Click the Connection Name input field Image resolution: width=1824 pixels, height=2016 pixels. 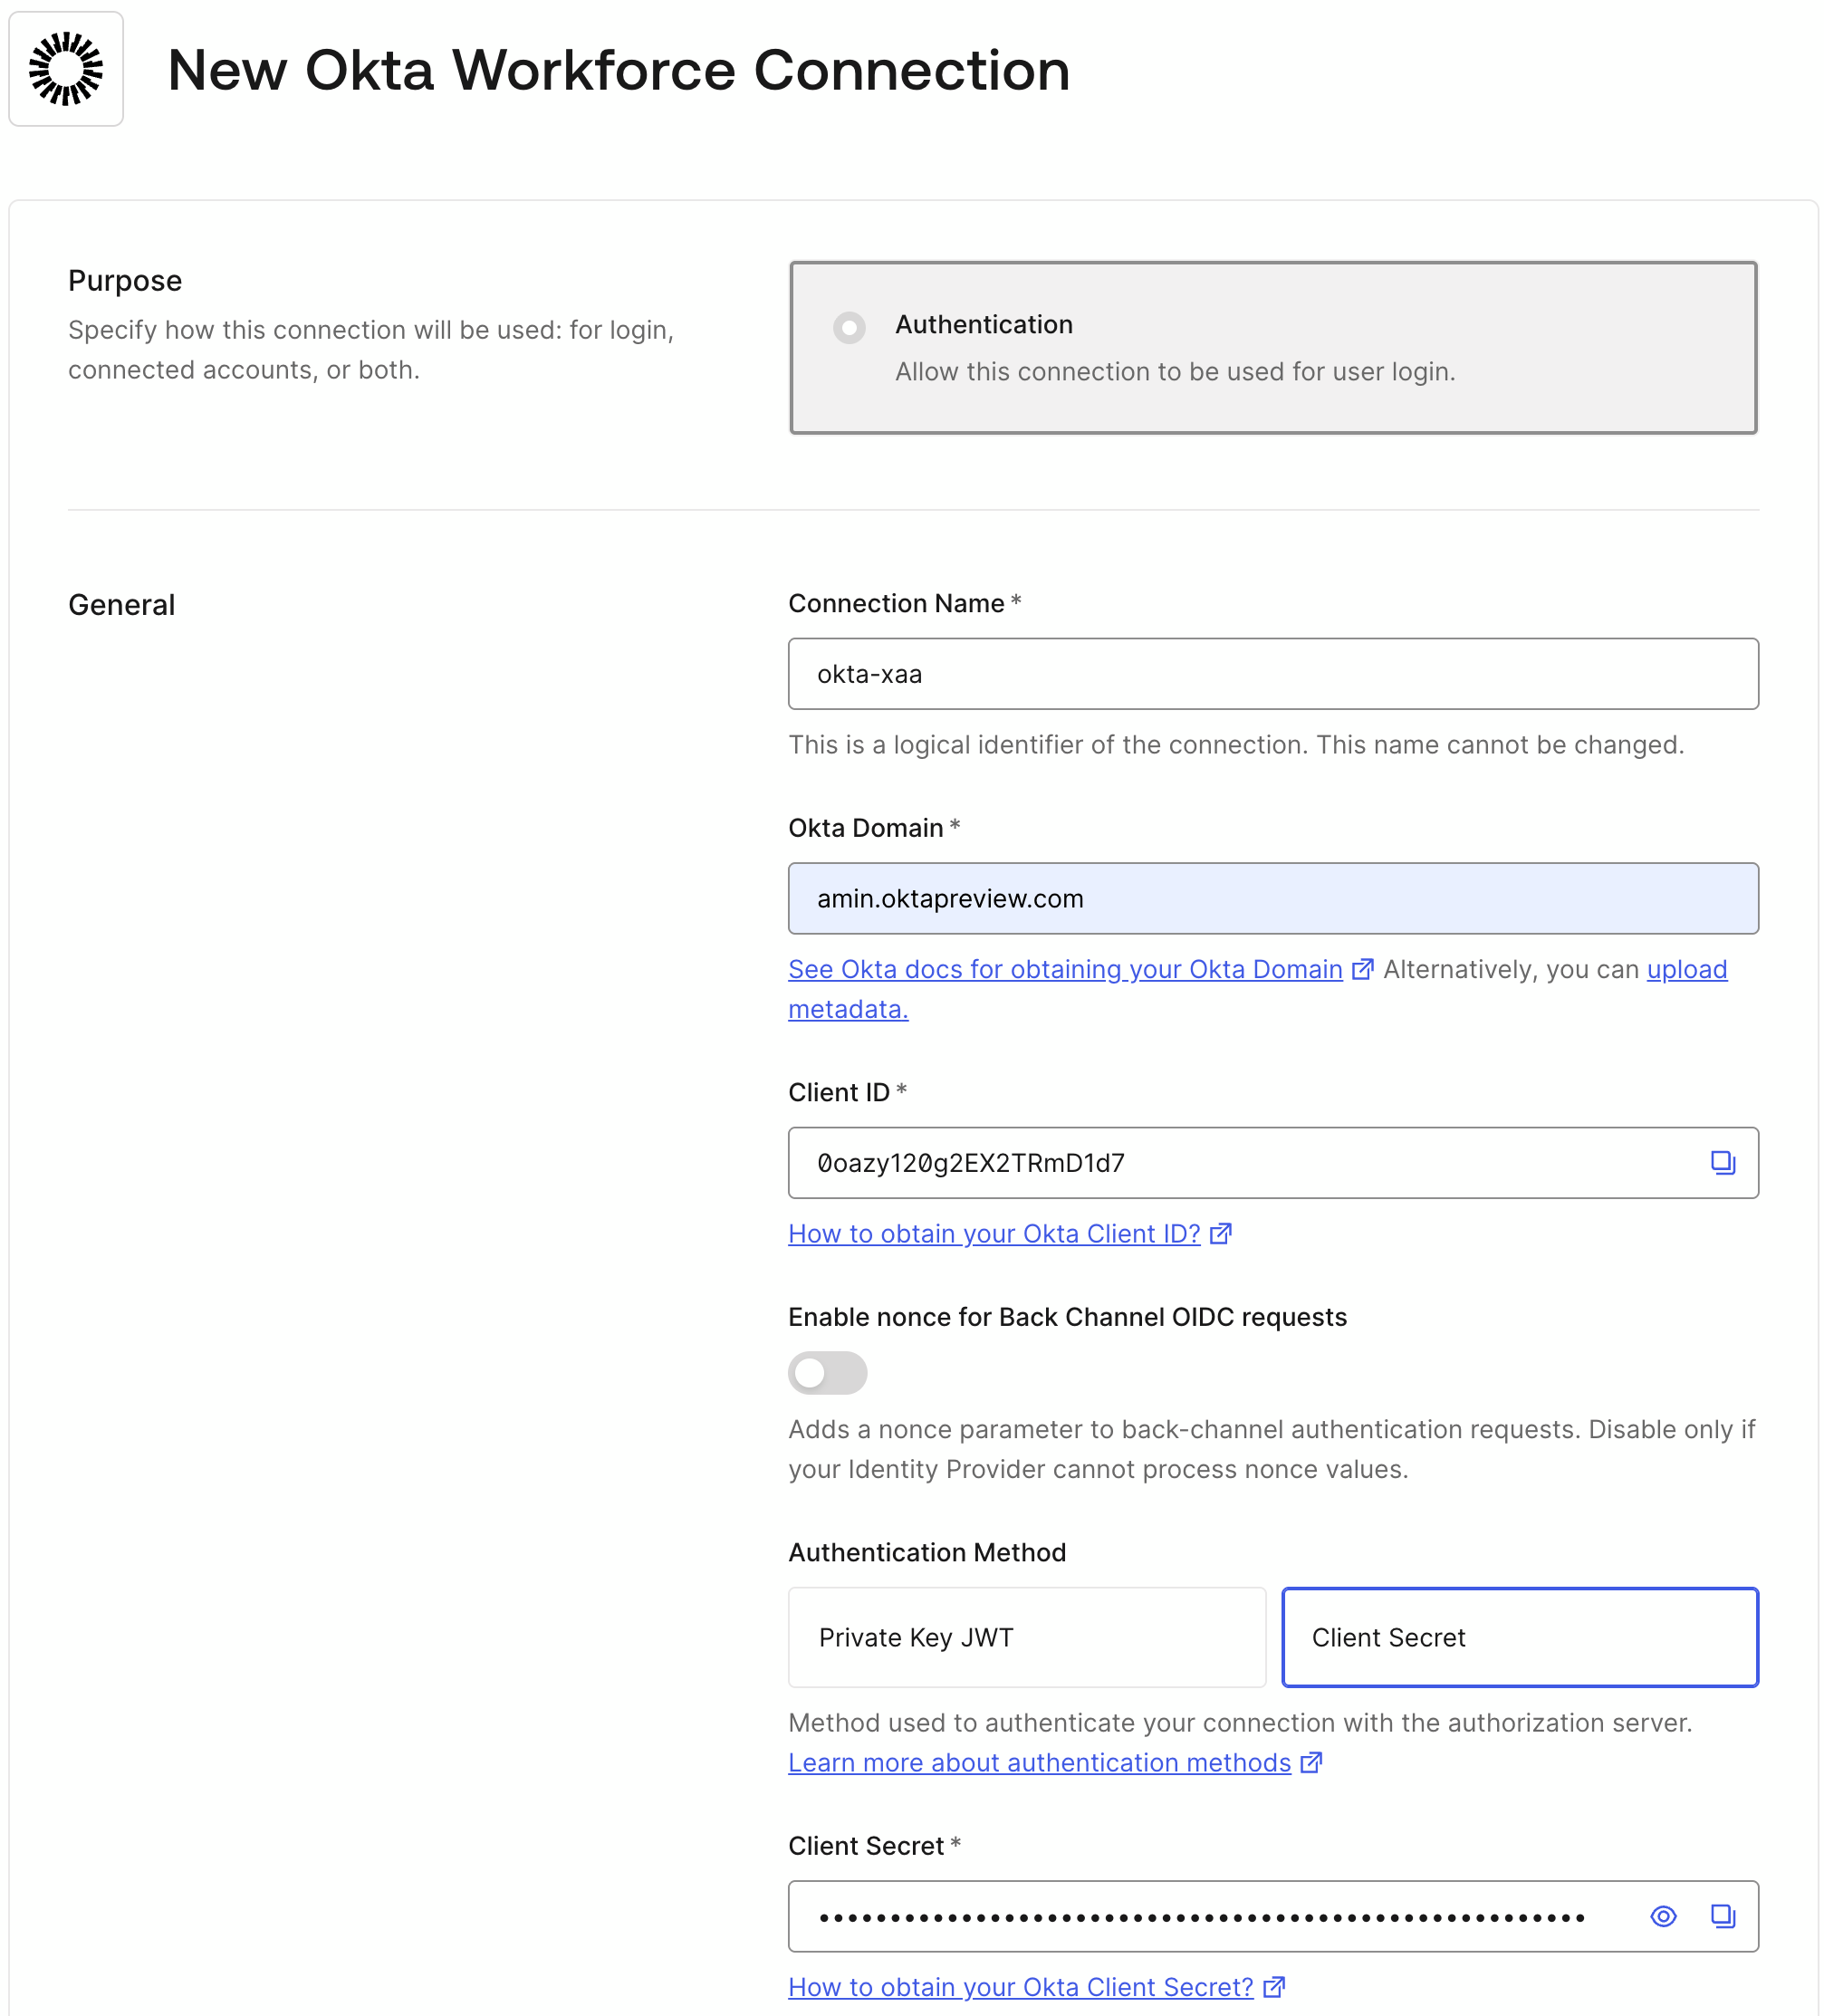point(1273,674)
